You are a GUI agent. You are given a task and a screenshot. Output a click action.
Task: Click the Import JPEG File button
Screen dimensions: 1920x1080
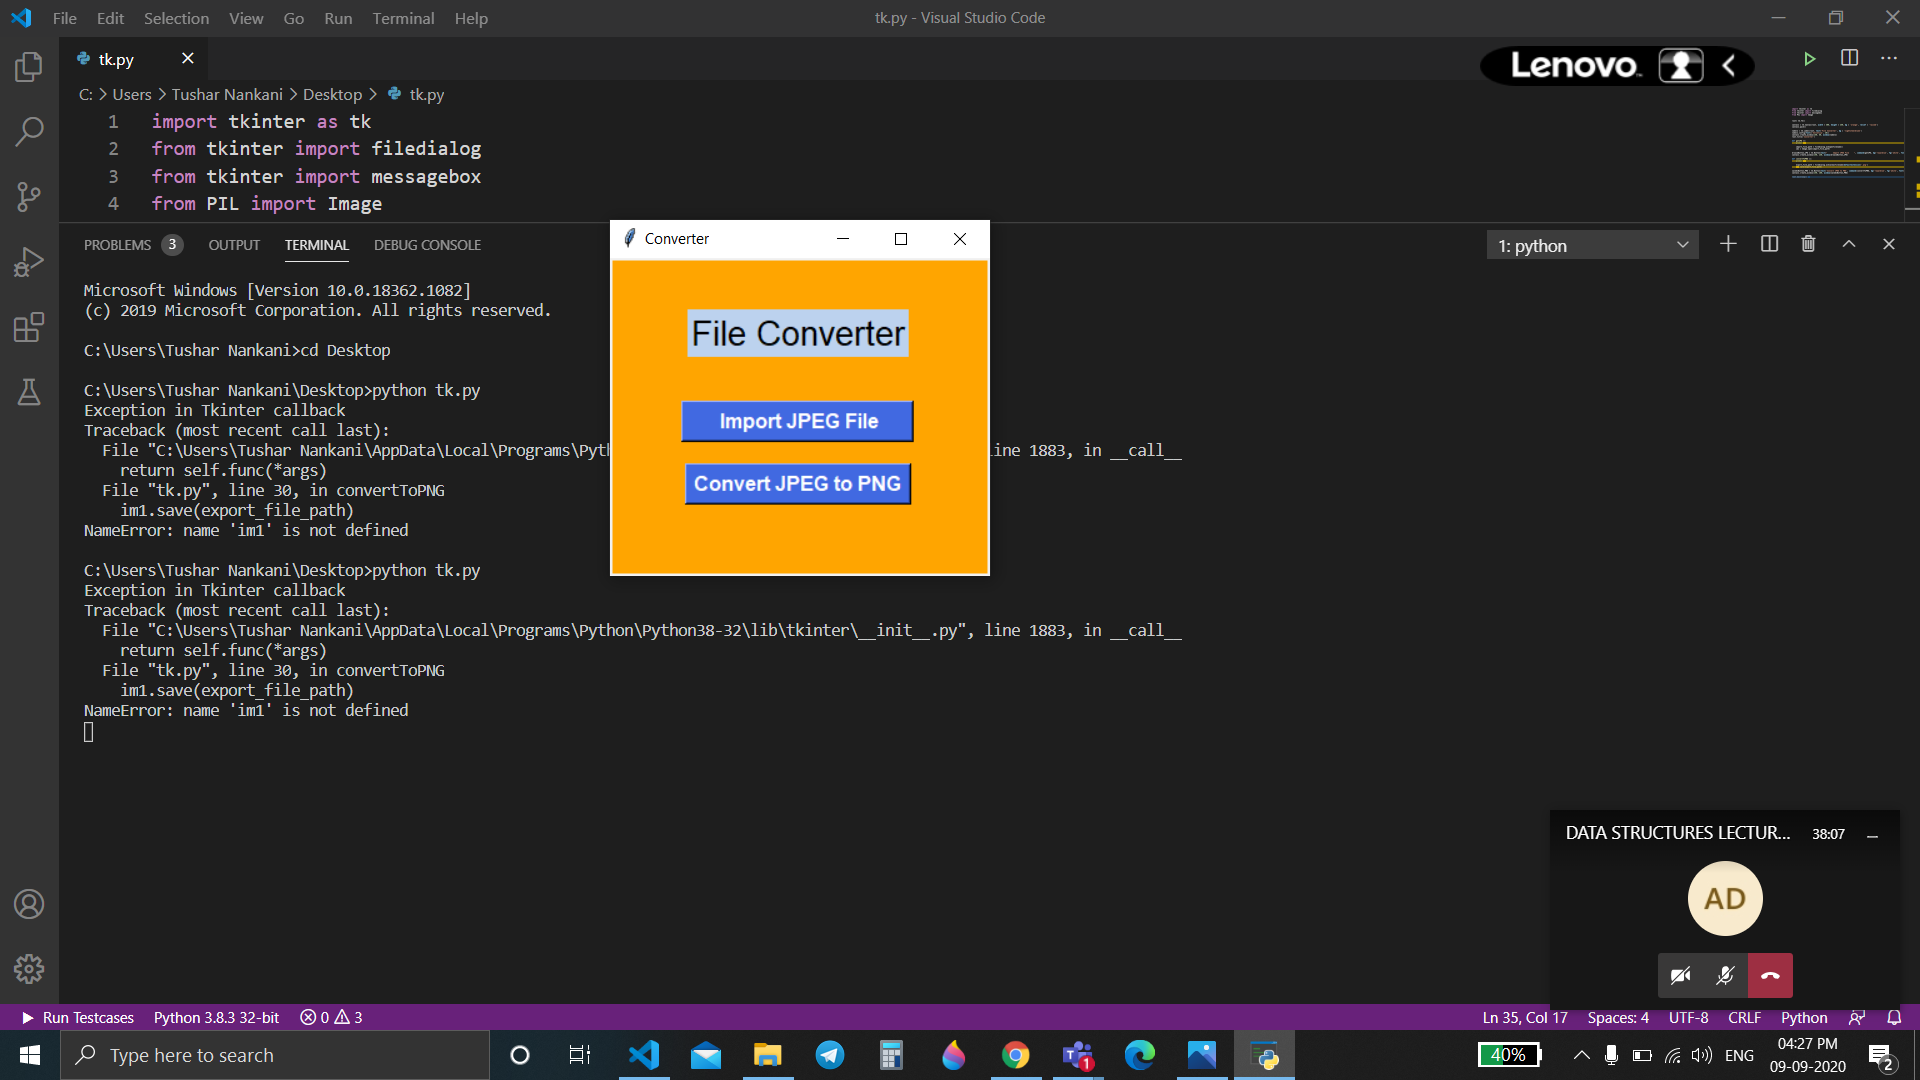pyautogui.click(x=797, y=421)
